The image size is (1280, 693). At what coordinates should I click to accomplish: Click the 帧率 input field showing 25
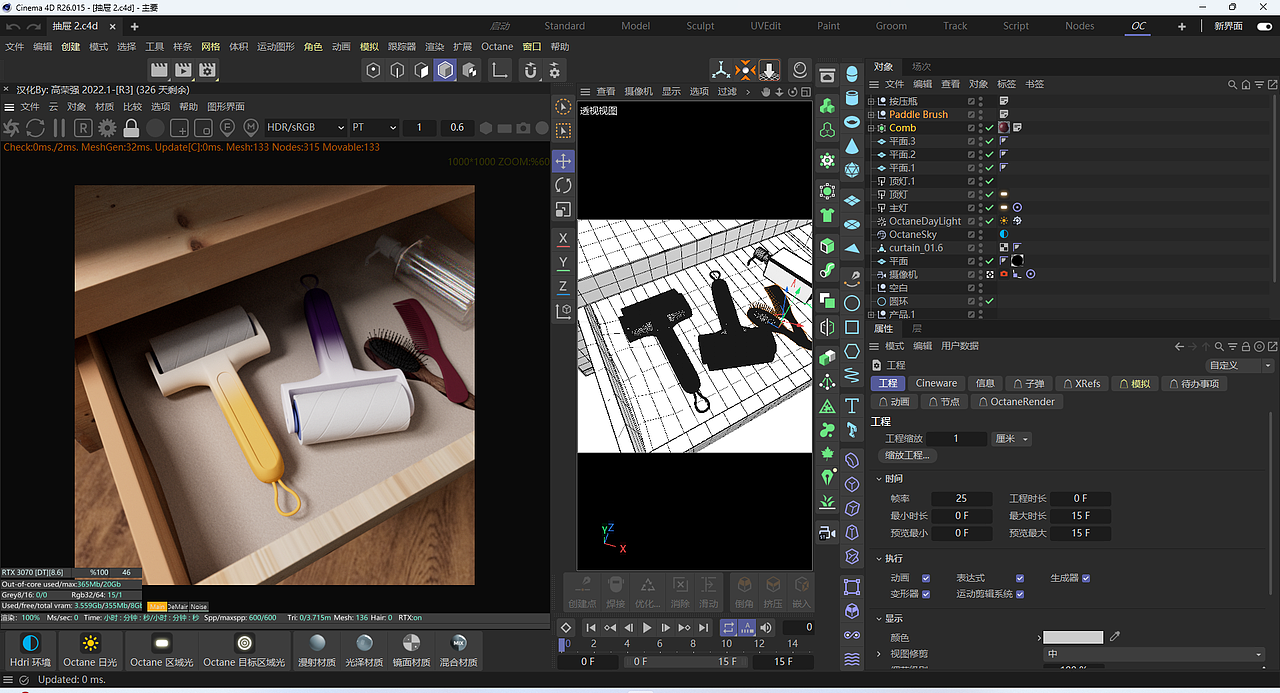pos(961,498)
